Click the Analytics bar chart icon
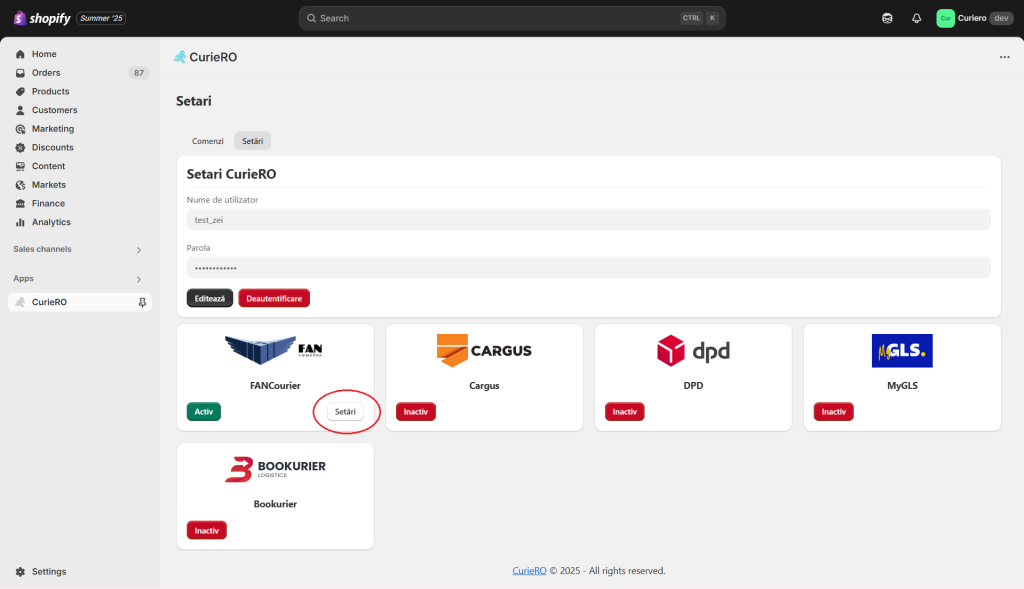 pos(20,223)
